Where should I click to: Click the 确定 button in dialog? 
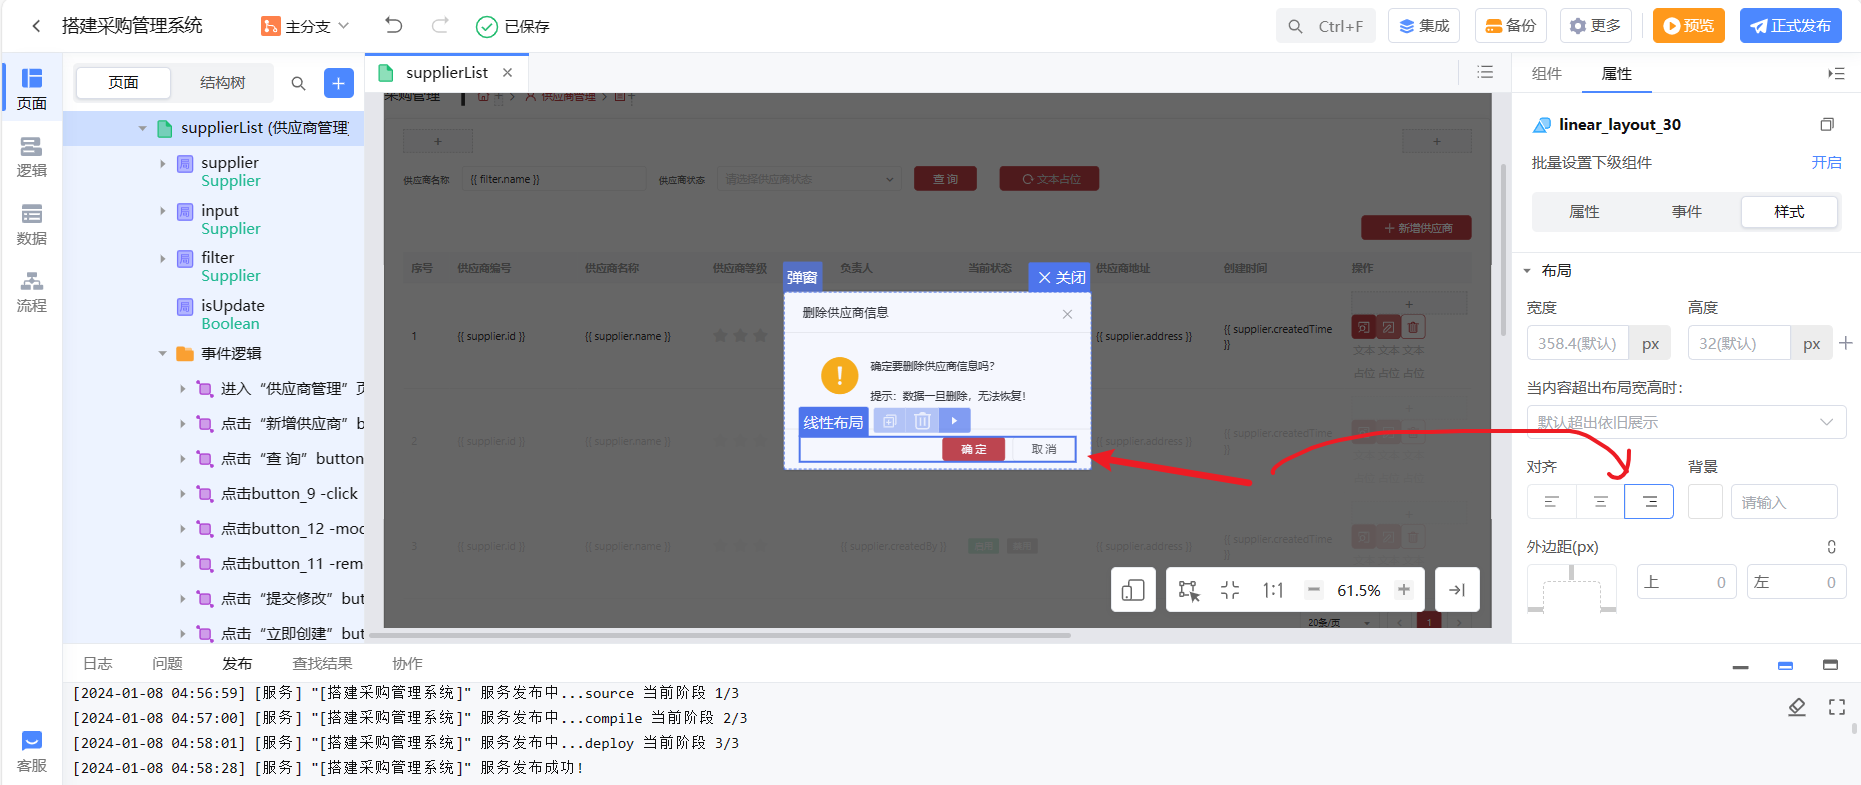pyautogui.click(x=974, y=450)
